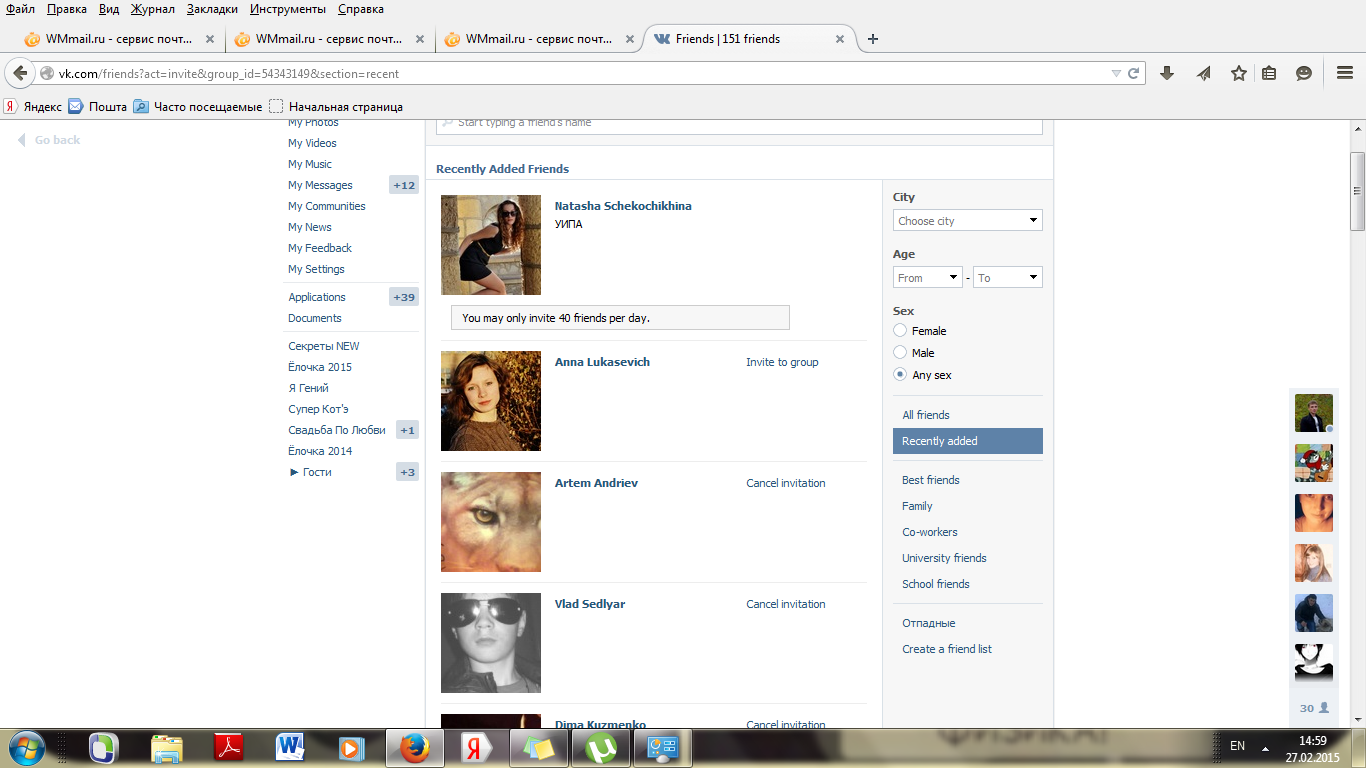Cancel invitation for Artem Andriev

click(x=786, y=483)
